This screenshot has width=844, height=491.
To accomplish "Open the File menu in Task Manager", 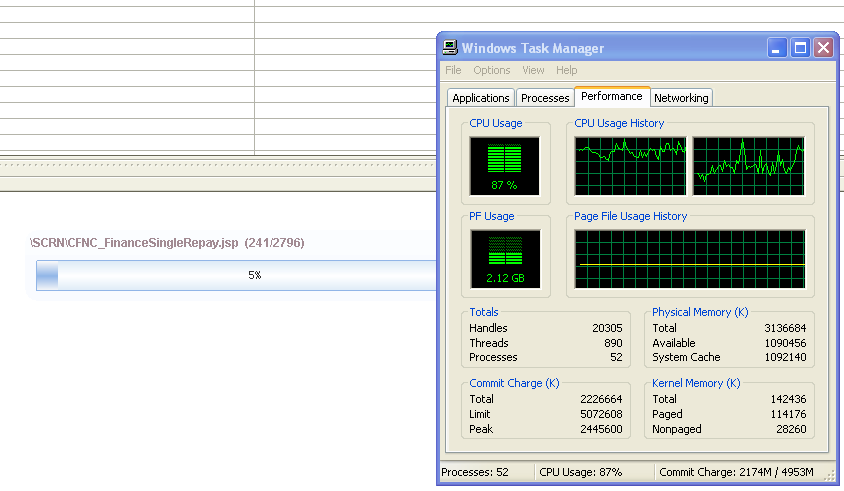I will pos(453,70).
